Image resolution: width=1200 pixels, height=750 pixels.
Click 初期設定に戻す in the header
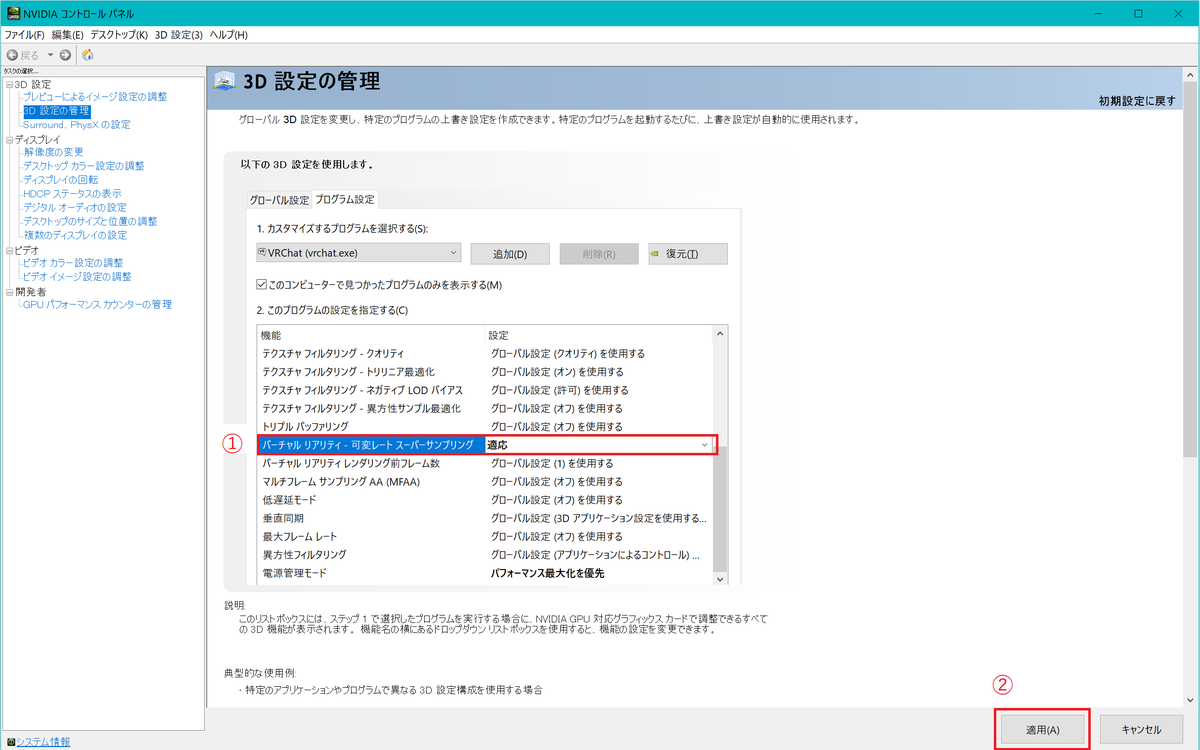click(x=1137, y=102)
